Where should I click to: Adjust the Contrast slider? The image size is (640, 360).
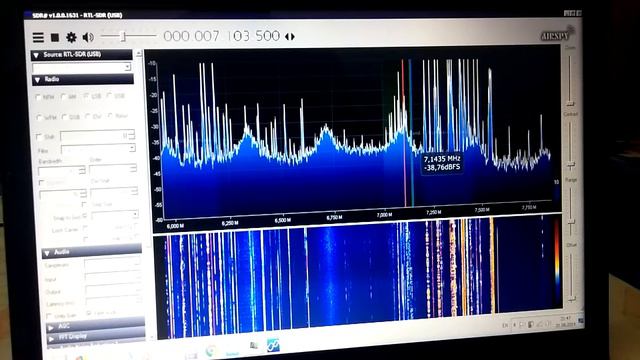[x=571, y=145]
